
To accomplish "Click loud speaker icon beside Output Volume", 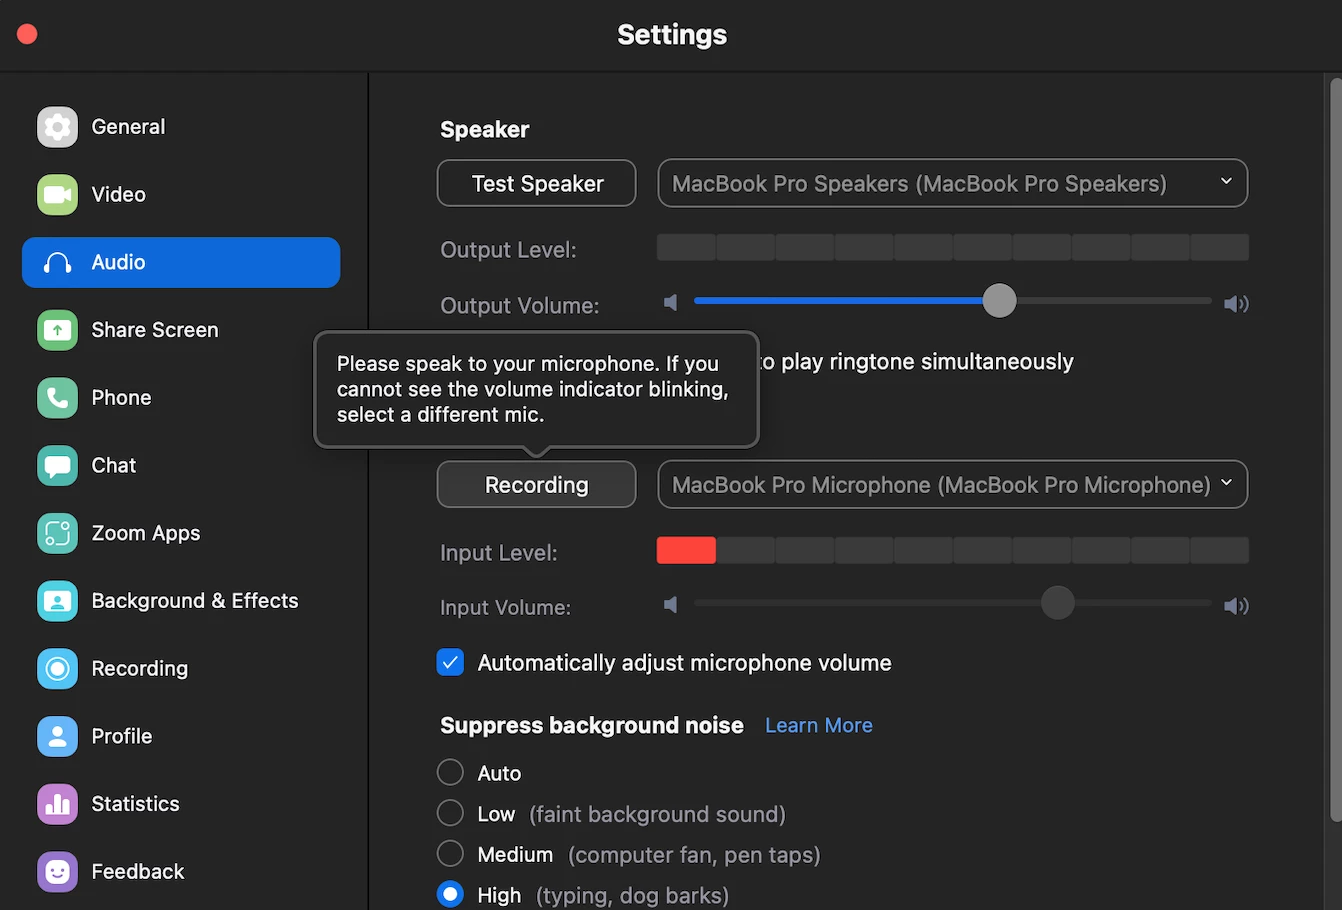I will (1236, 303).
